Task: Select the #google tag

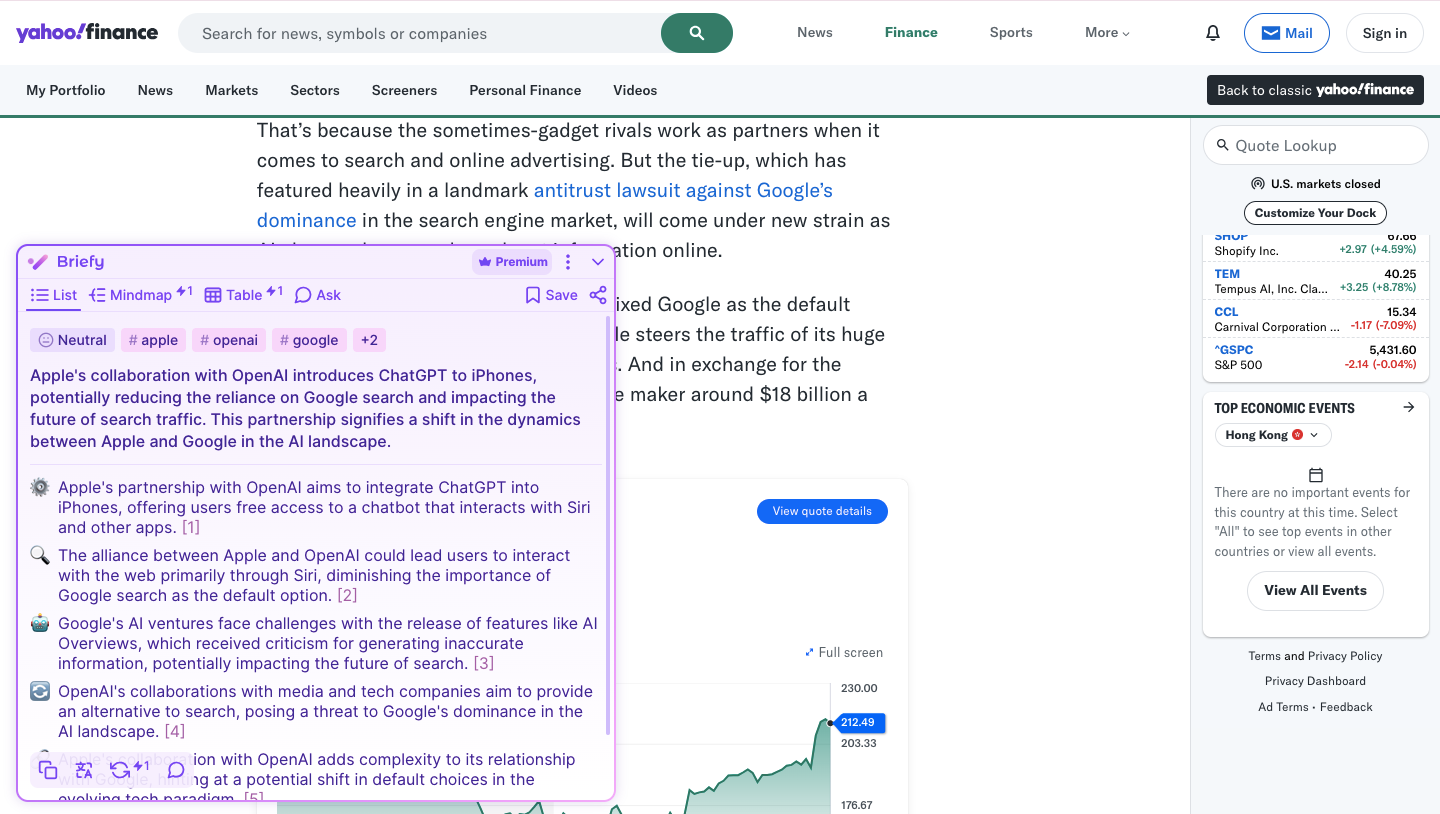Action: [x=309, y=340]
